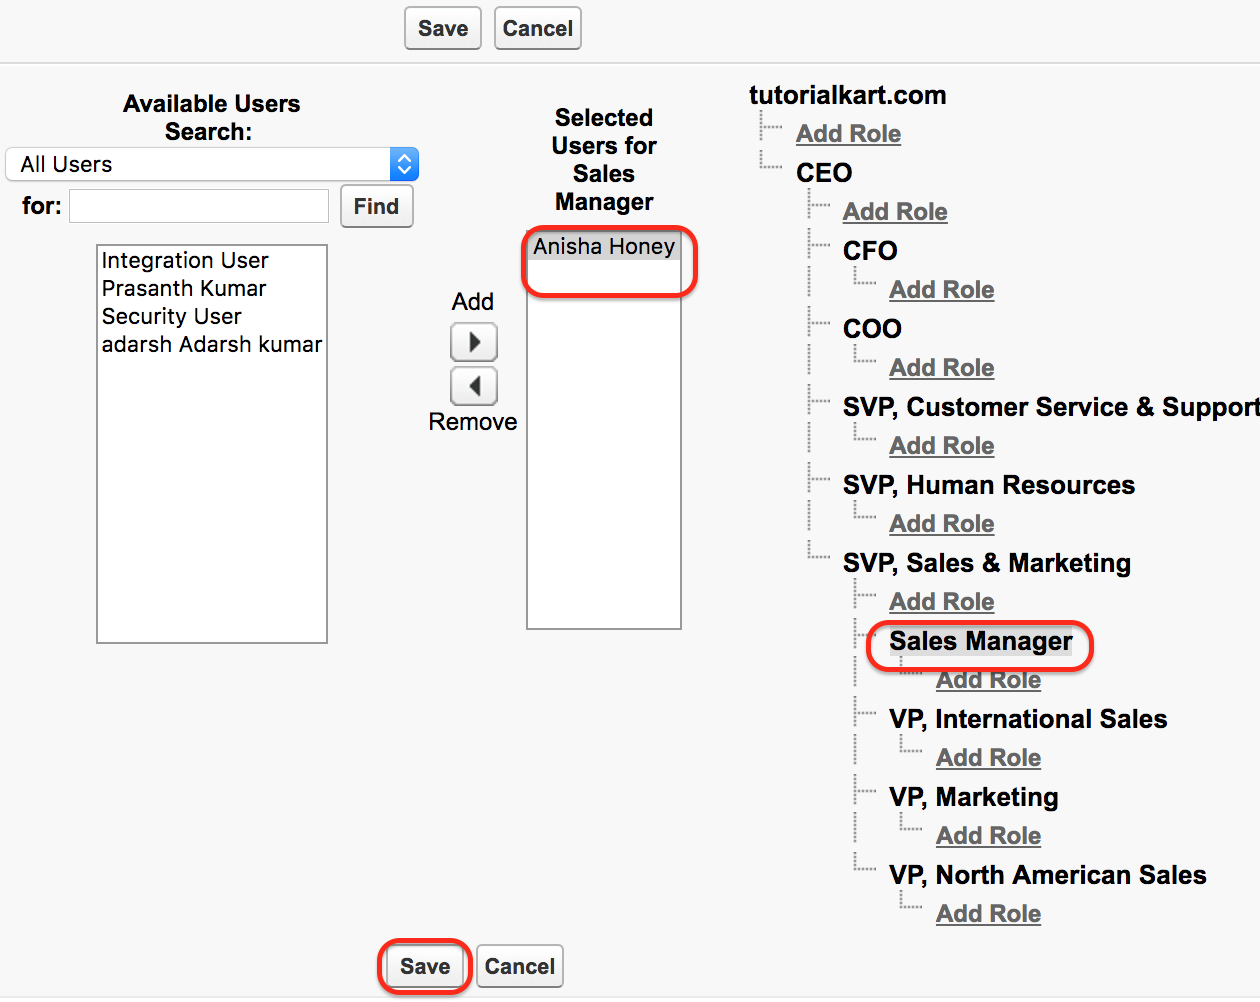Click Add Role link under CFO
This screenshot has height=1002, width=1260.
pos(942,289)
